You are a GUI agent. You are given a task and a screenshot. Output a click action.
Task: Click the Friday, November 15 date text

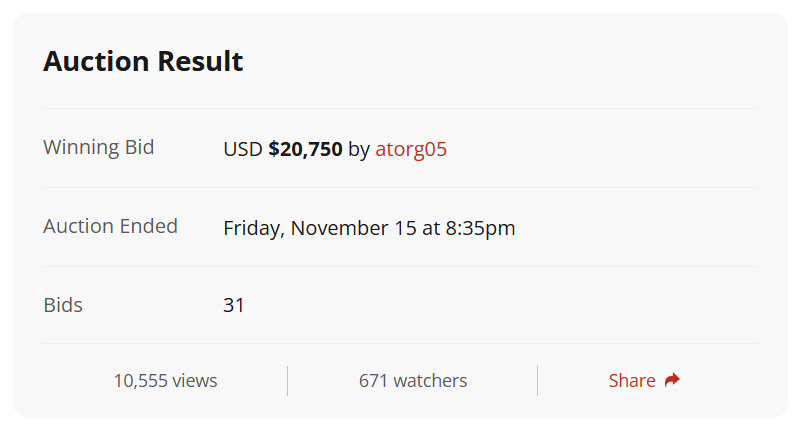click(x=320, y=228)
